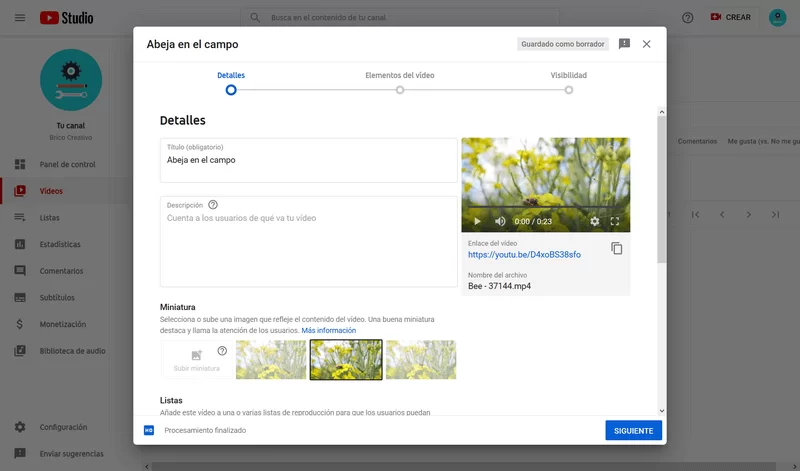800x471 pixels.
Task: Open the youtu.be video link
Action: click(x=524, y=255)
